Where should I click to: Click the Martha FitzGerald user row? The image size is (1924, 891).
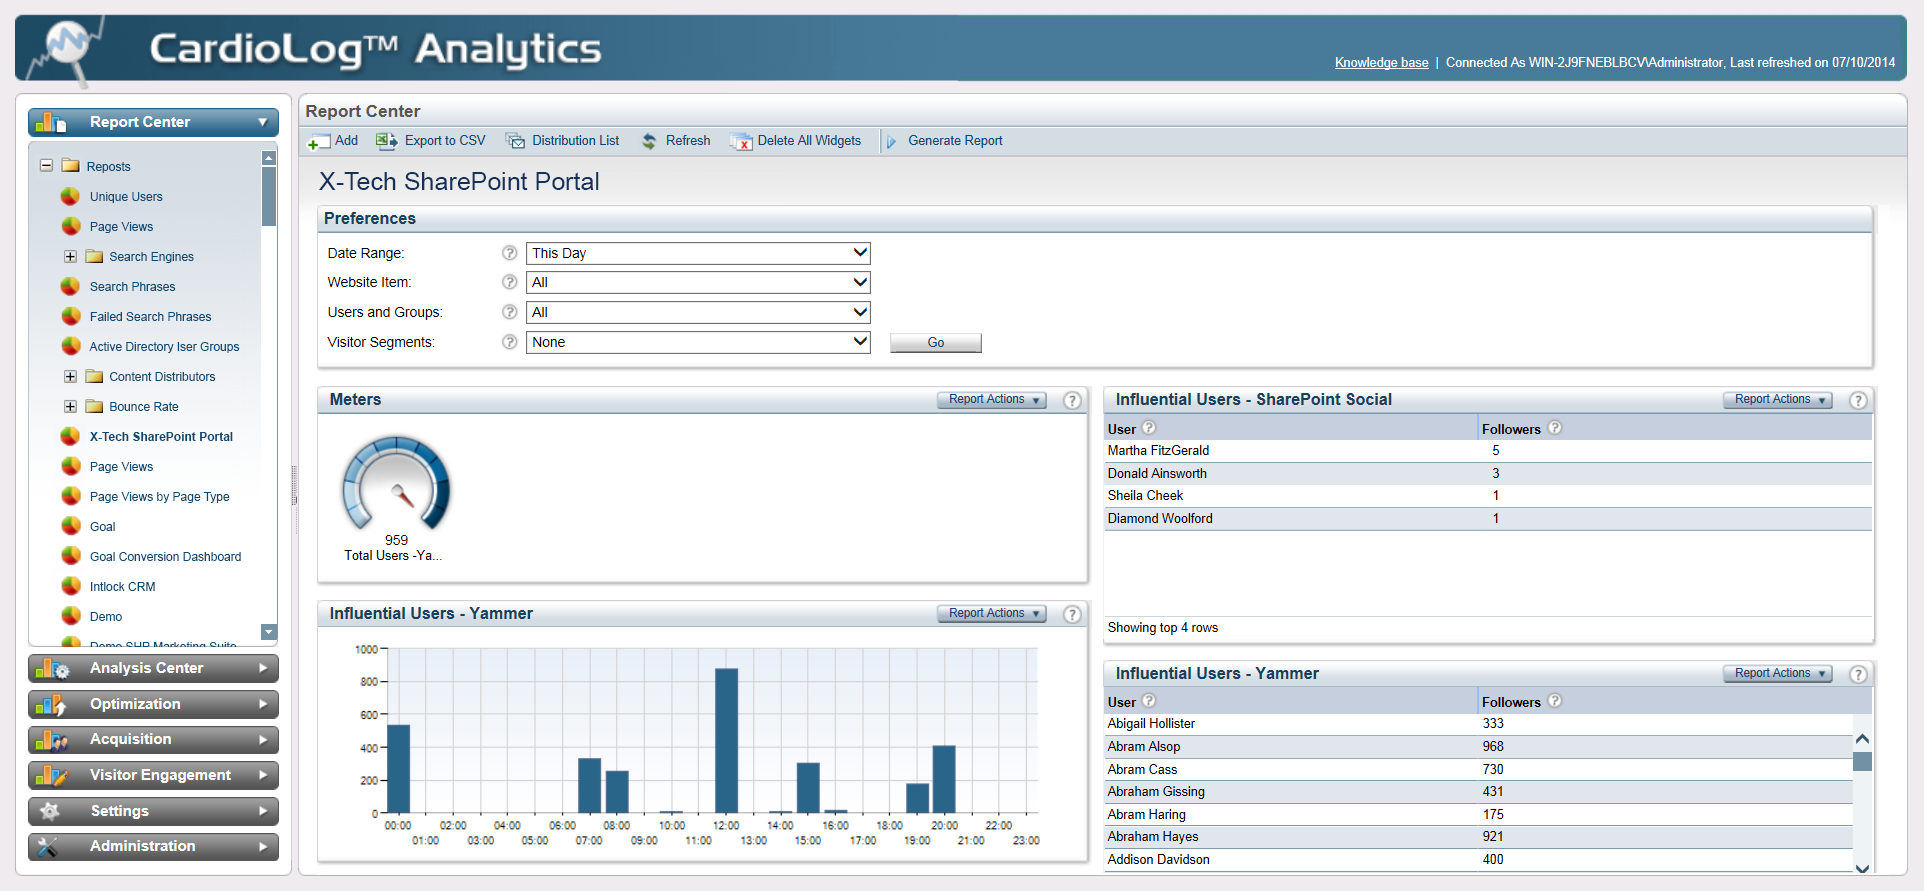pos(1488,451)
